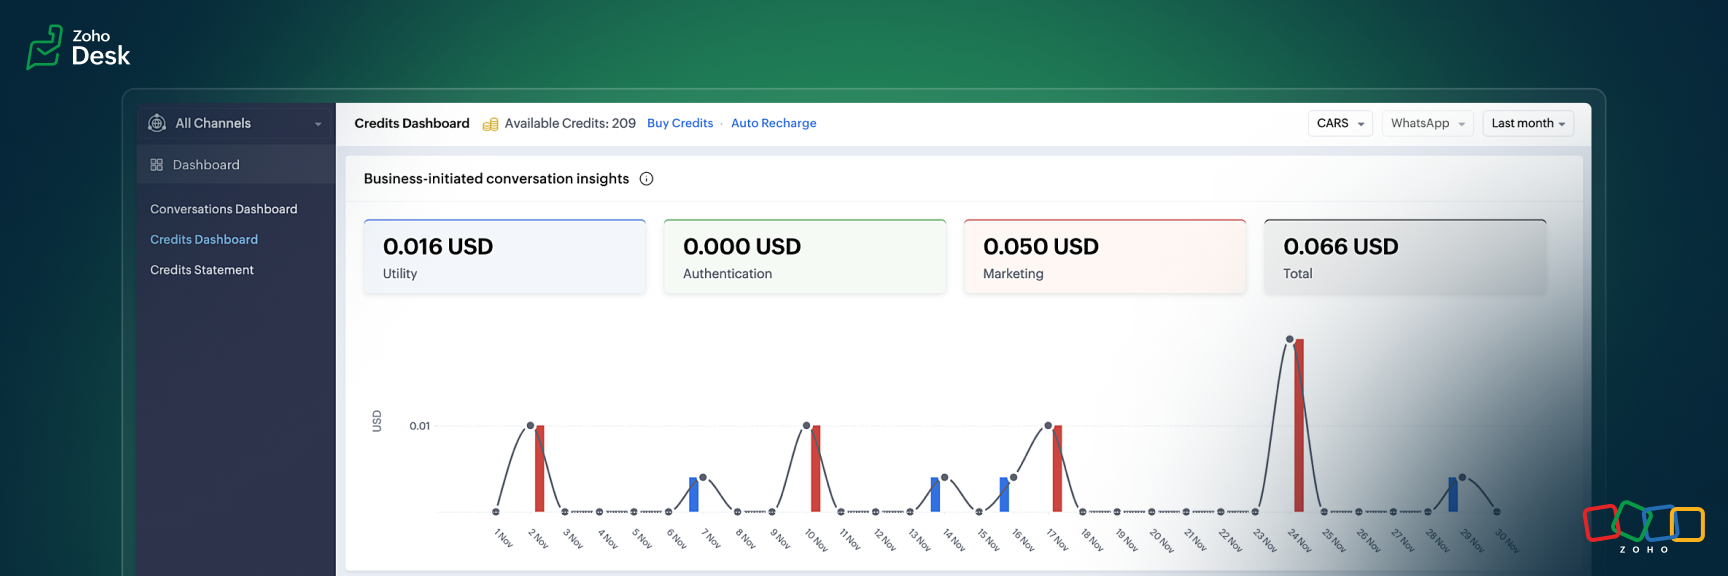
Task: Click the red bar at 2 Nov
Action: (540, 469)
